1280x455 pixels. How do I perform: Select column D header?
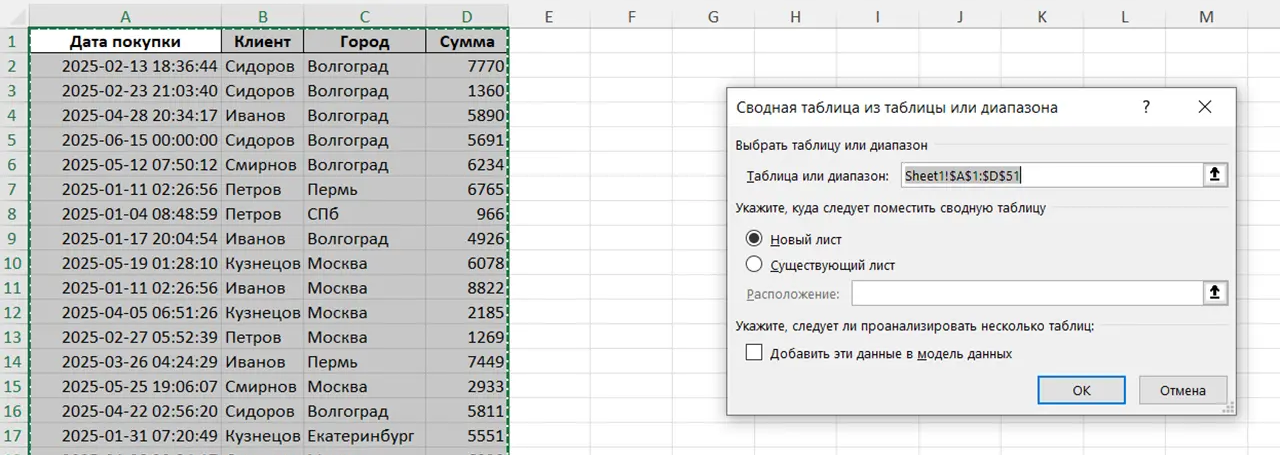tap(467, 16)
